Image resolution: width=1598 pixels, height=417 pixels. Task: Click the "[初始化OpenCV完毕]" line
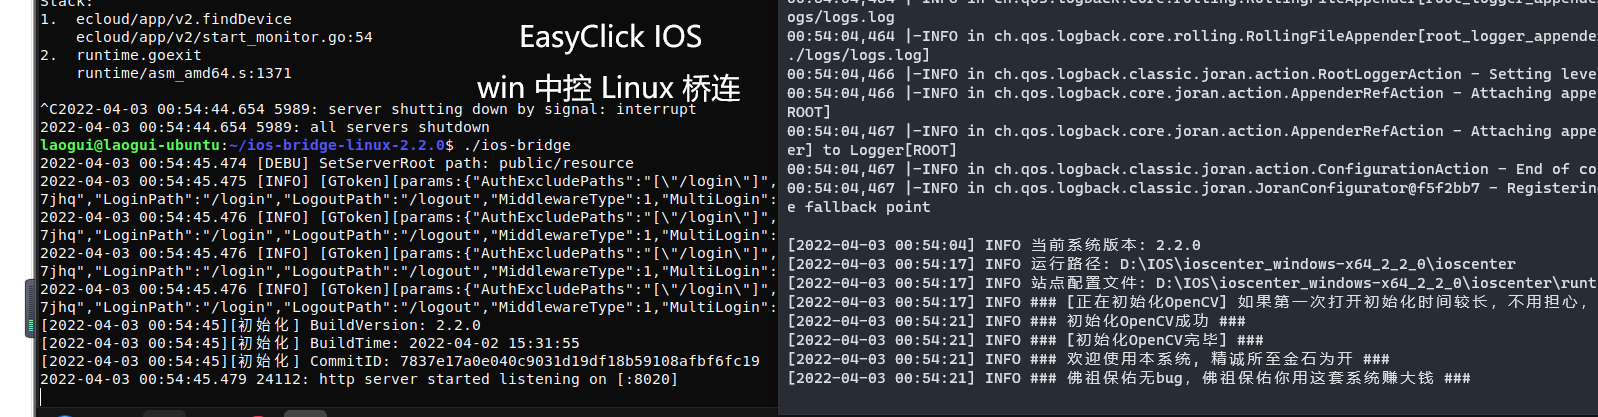pos(1026,340)
